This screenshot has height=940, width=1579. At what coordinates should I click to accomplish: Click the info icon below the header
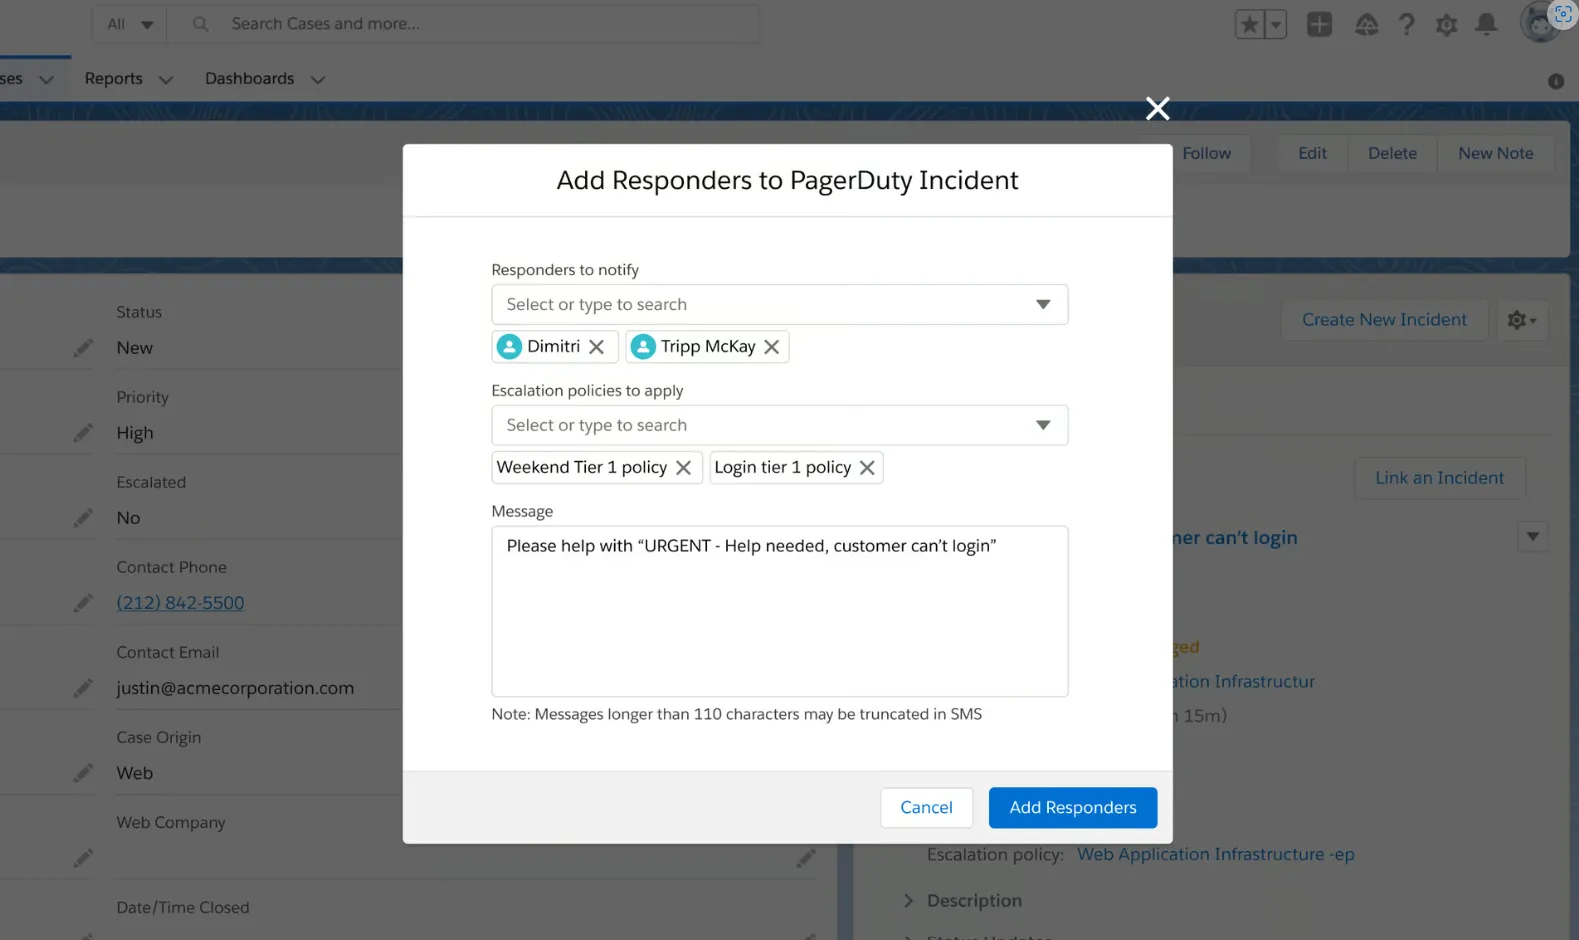point(1555,82)
